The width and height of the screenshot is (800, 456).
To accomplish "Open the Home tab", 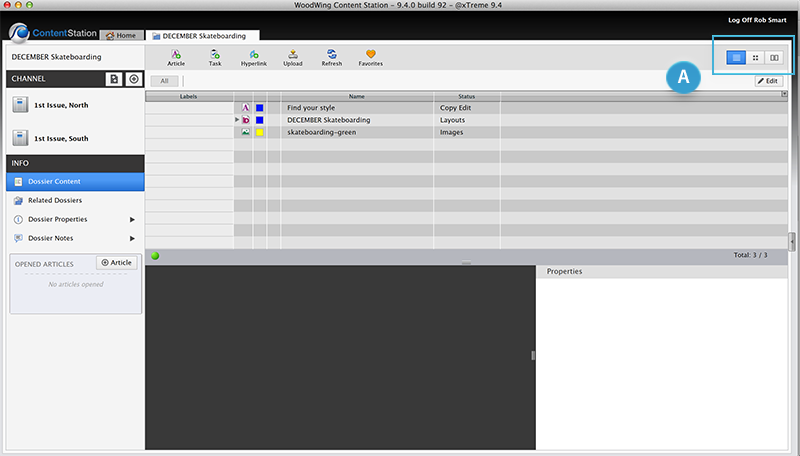I will [x=121, y=36].
